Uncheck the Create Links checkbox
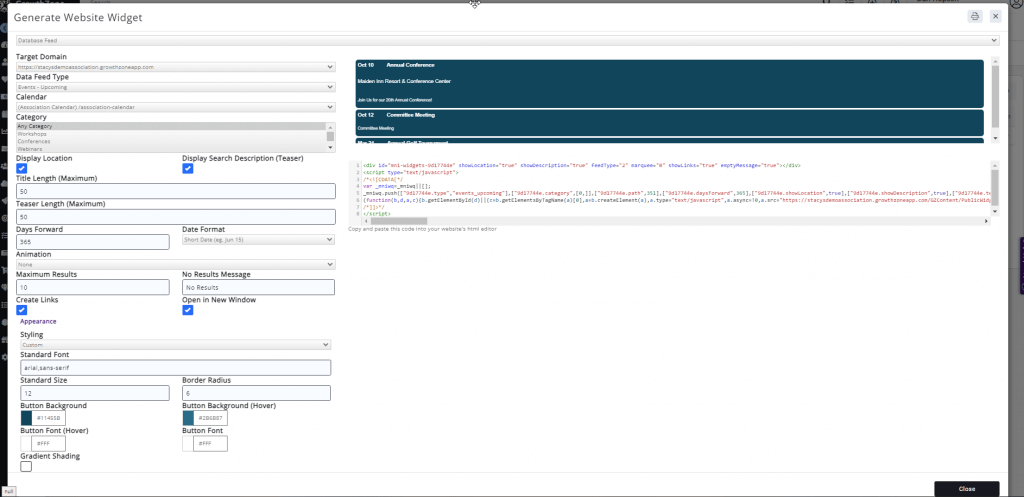The width and height of the screenshot is (1024, 497). click(22, 310)
